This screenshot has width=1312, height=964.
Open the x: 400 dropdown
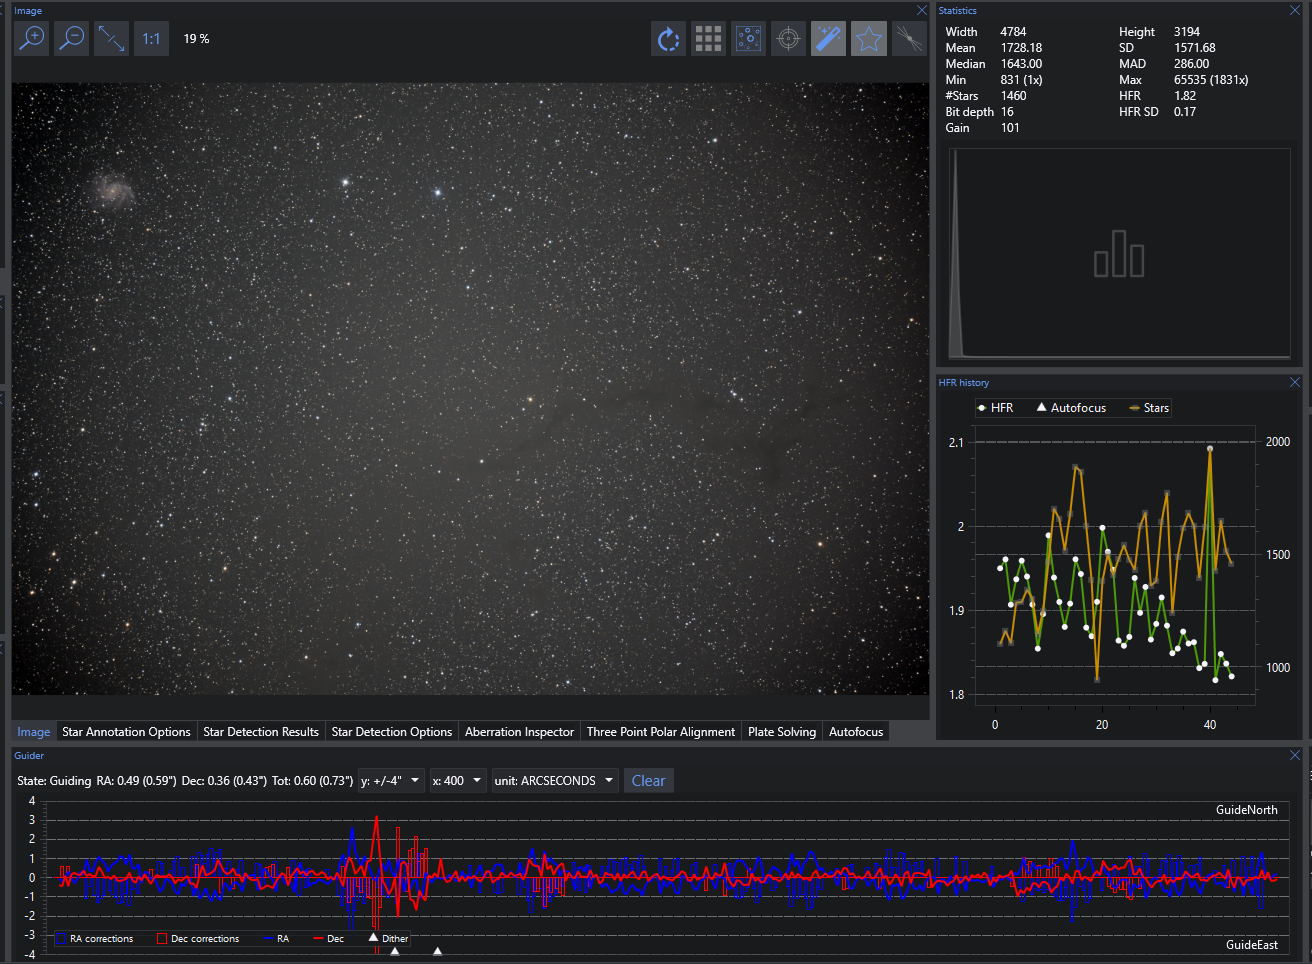click(457, 781)
